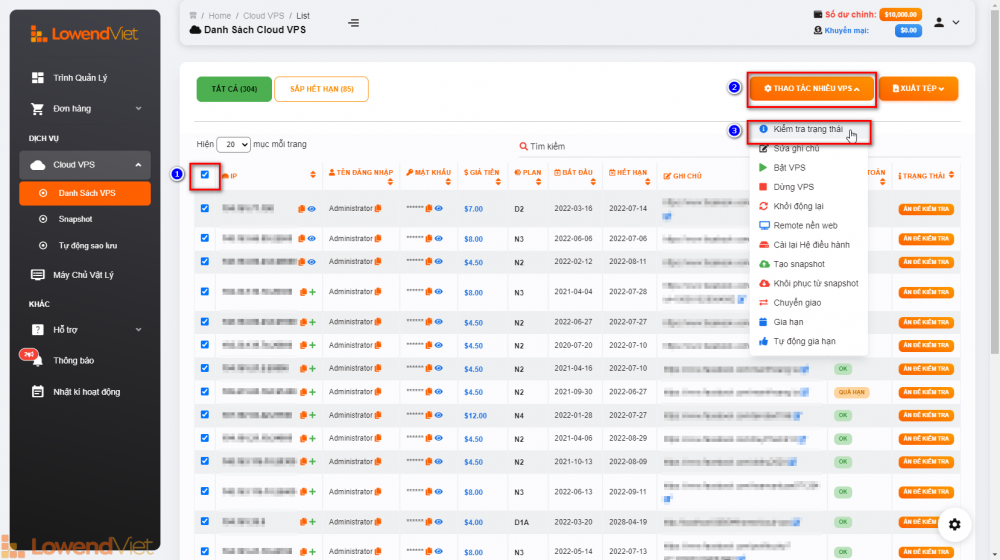Image resolution: width=1000 pixels, height=560 pixels.
Task: Collapse the Cloud VPS chevron
Action: 138,165
